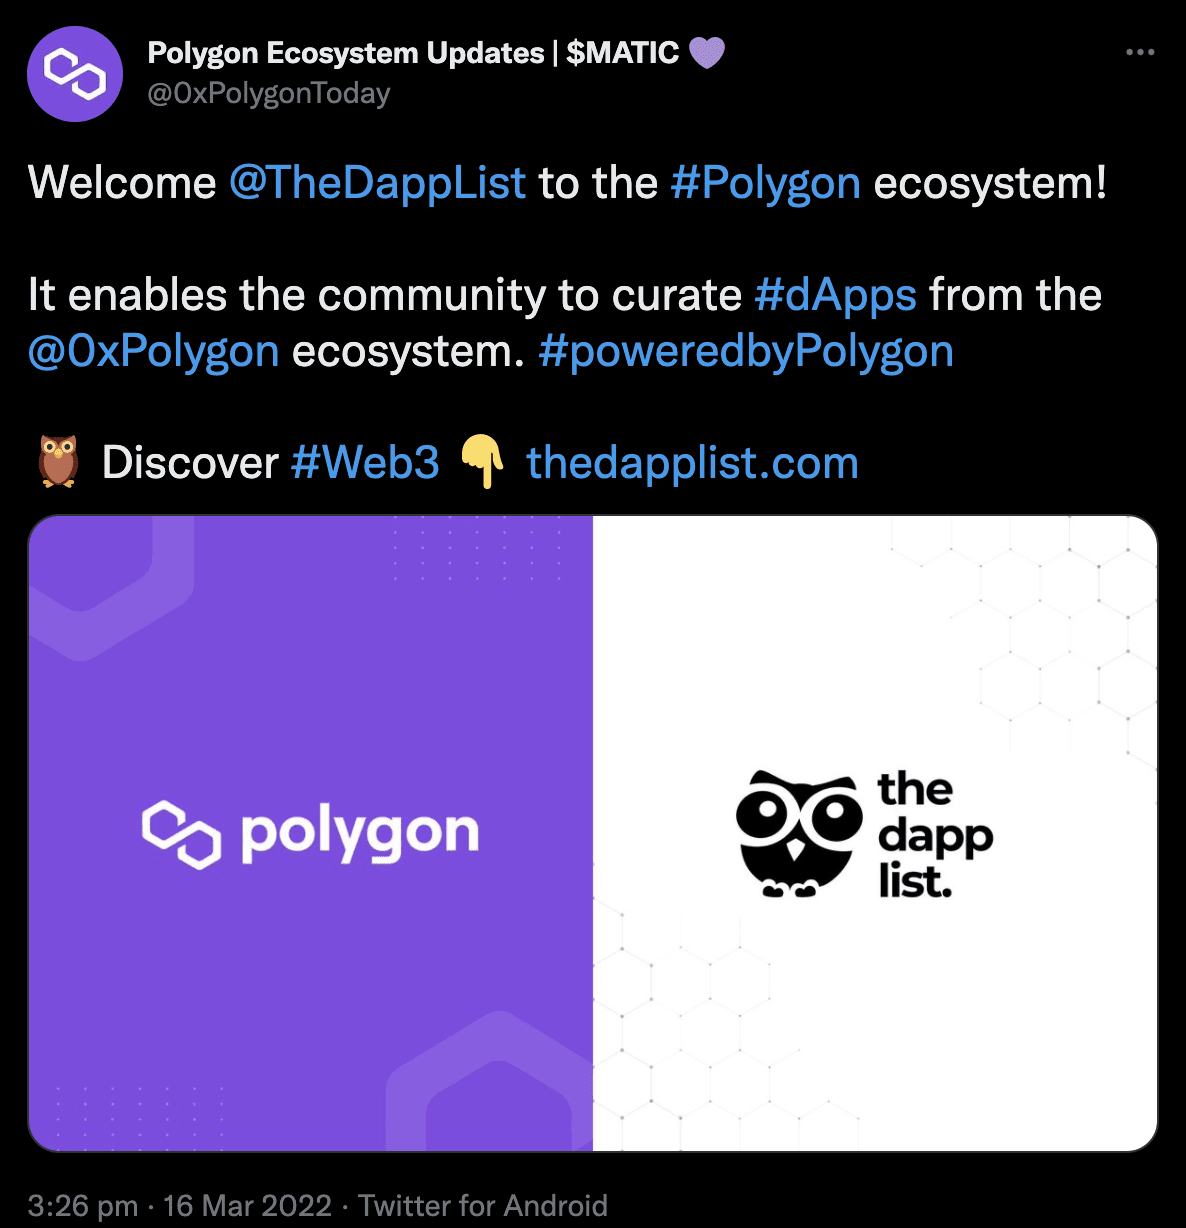Open the purple half of the image
Viewport: 1186px width, 1228px height.
click(x=310, y=833)
